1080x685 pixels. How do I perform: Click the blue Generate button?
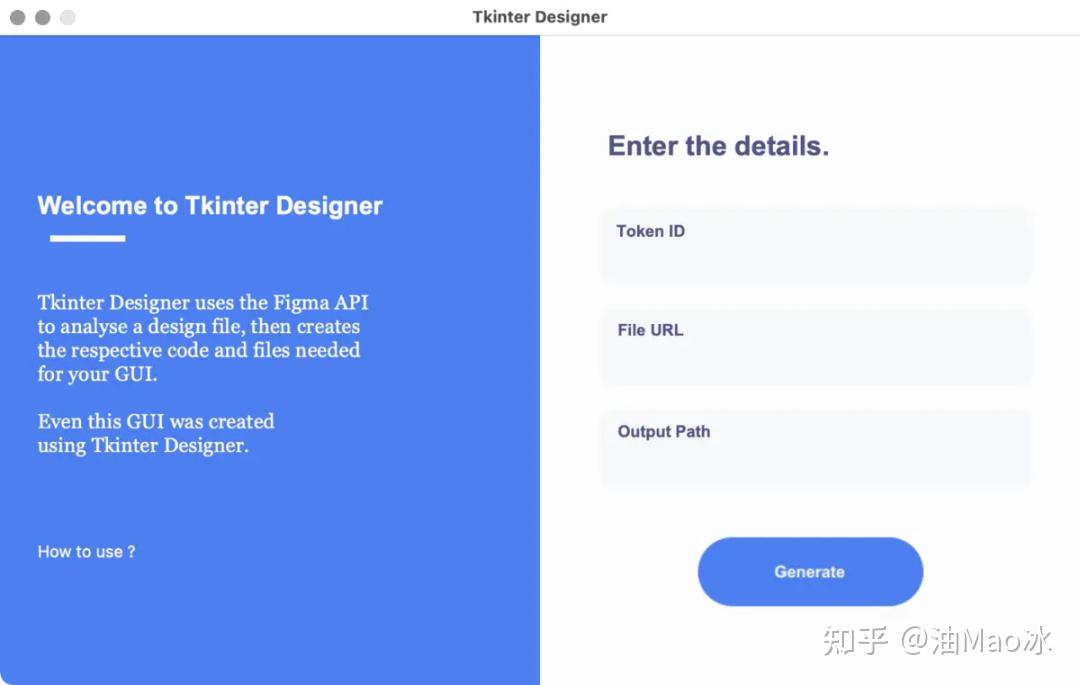tap(810, 571)
